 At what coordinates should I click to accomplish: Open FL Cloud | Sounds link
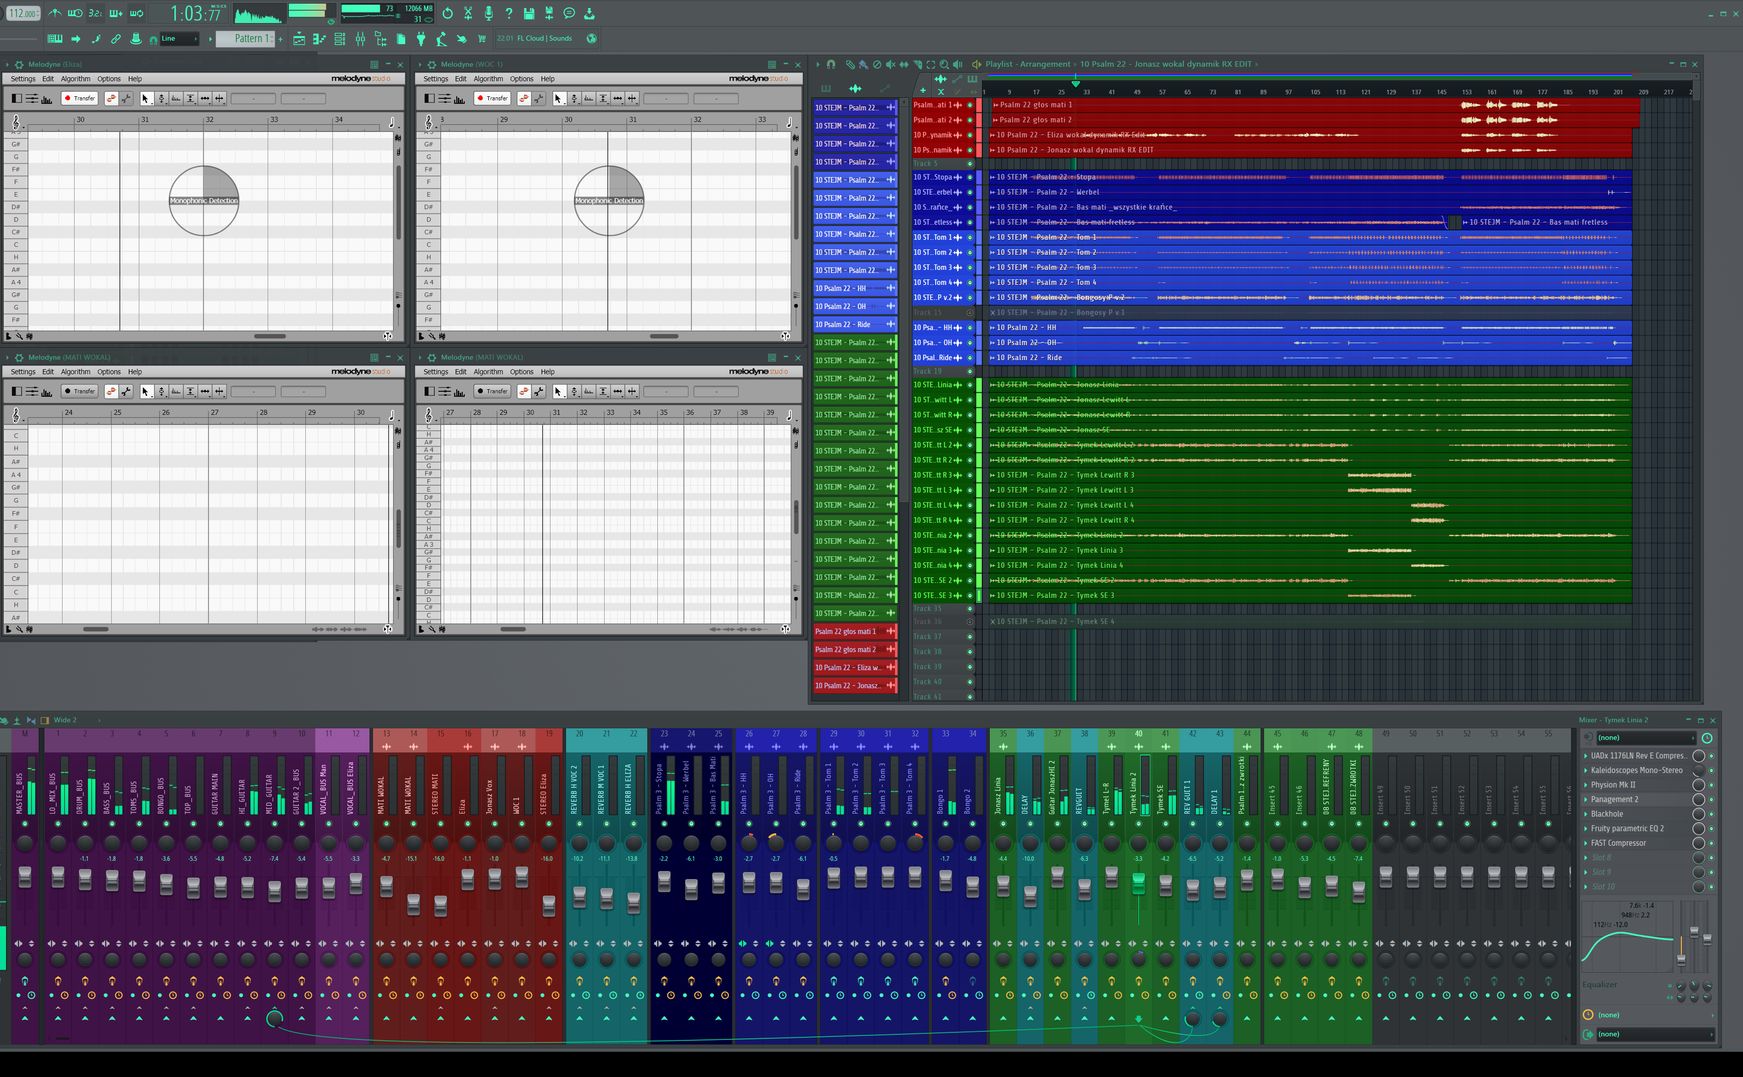pyautogui.click(x=545, y=38)
